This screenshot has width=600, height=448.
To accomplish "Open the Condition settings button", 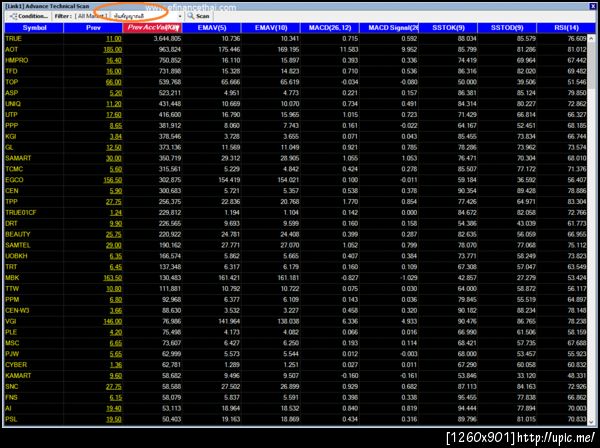I will (29, 16).
